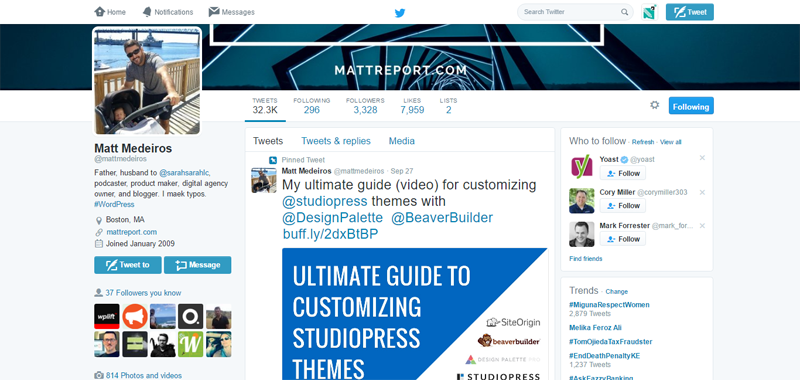Open the Followers 3,328 stat
The width and height of the screenshot is (800, 380).
tap(365, 106)
